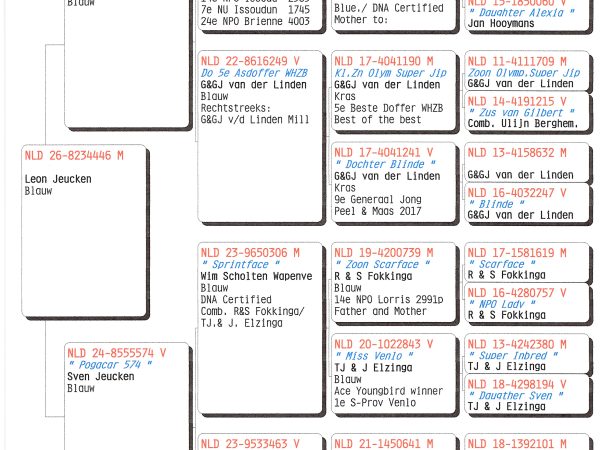
Task: Click ring number NLD 18-1392101 M
Action: coord(517,444)
